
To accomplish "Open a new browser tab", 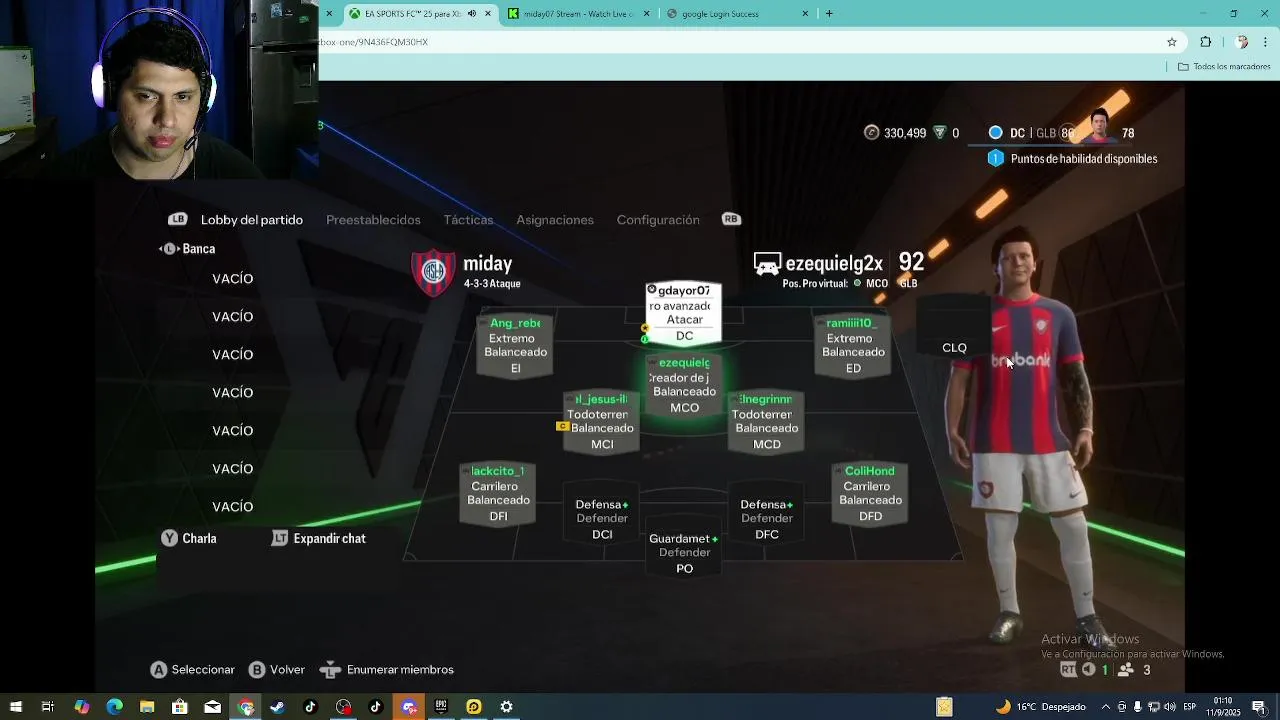I will [829, 14].
